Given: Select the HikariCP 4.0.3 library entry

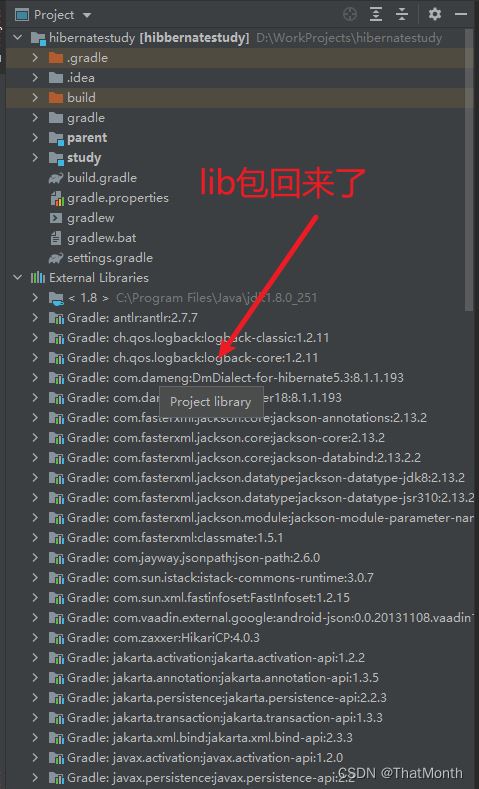Looking at the screenshot, I should 164,638.
